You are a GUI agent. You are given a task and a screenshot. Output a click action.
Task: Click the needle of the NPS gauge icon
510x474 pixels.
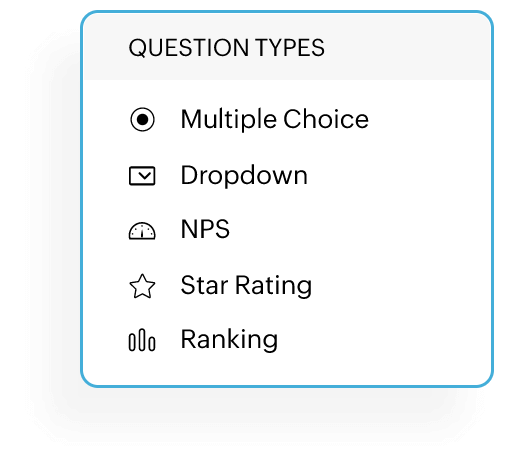click(x=142, y=231)
